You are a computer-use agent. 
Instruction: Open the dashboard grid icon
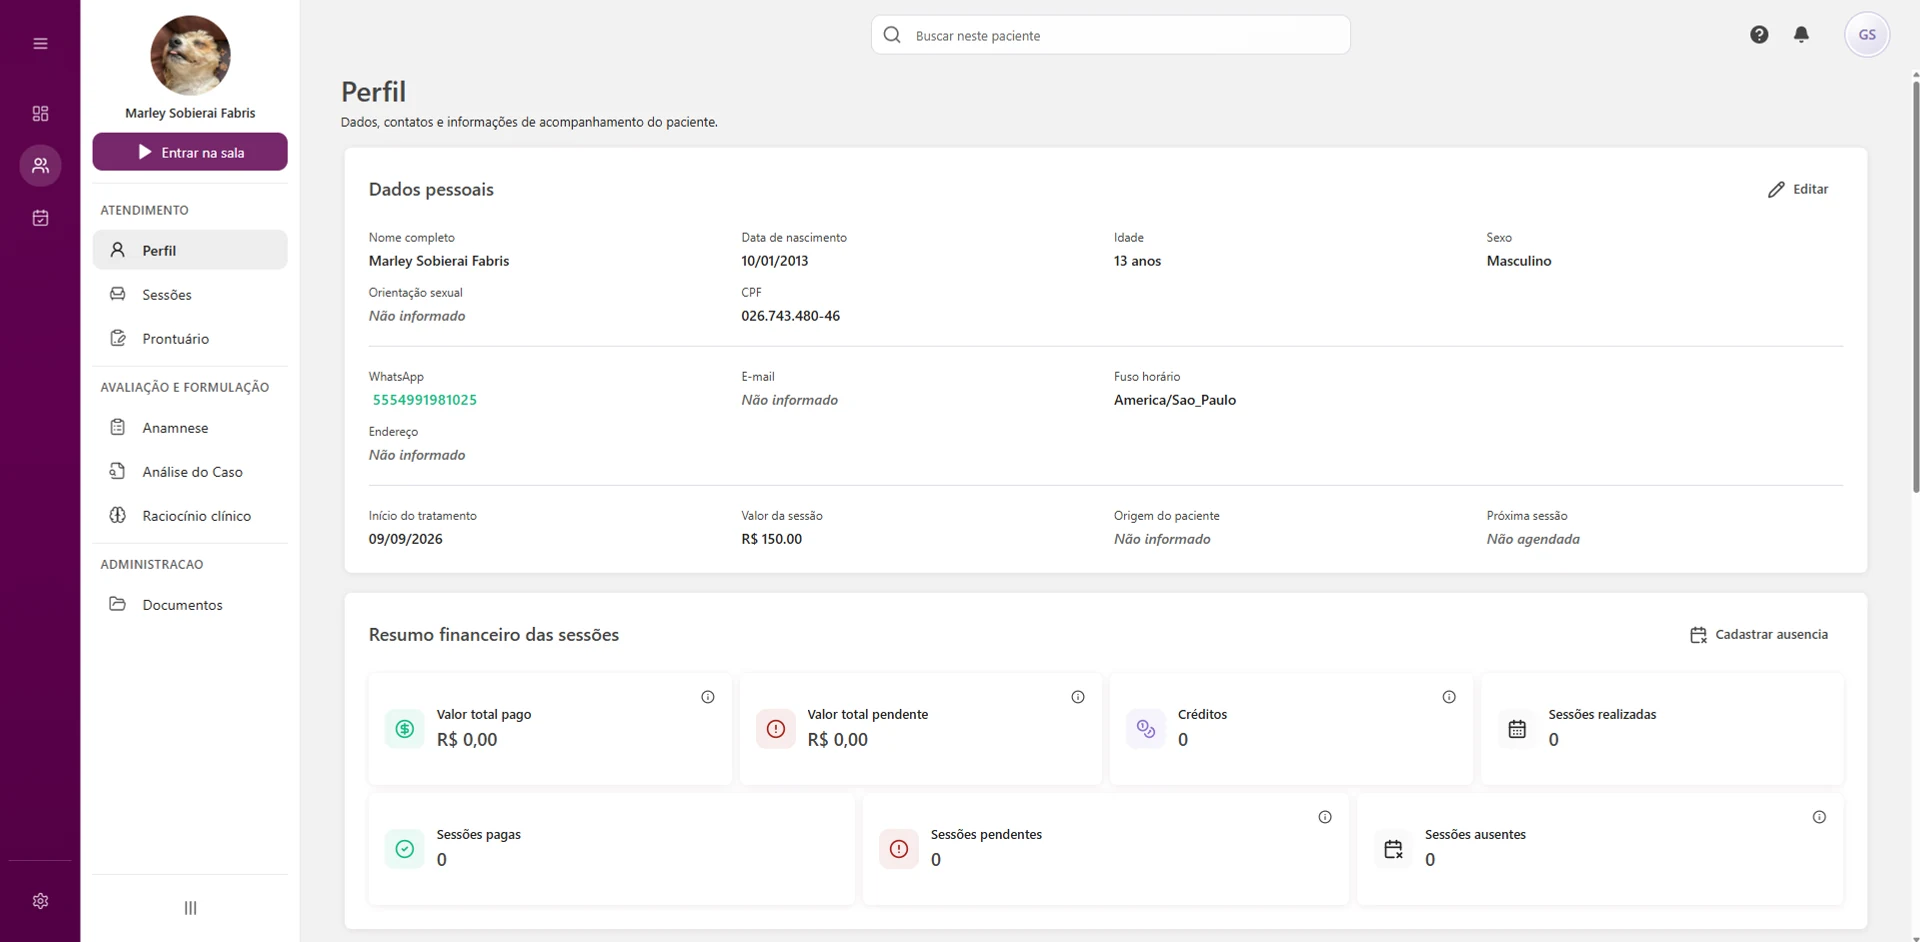(x=40, y=113)
